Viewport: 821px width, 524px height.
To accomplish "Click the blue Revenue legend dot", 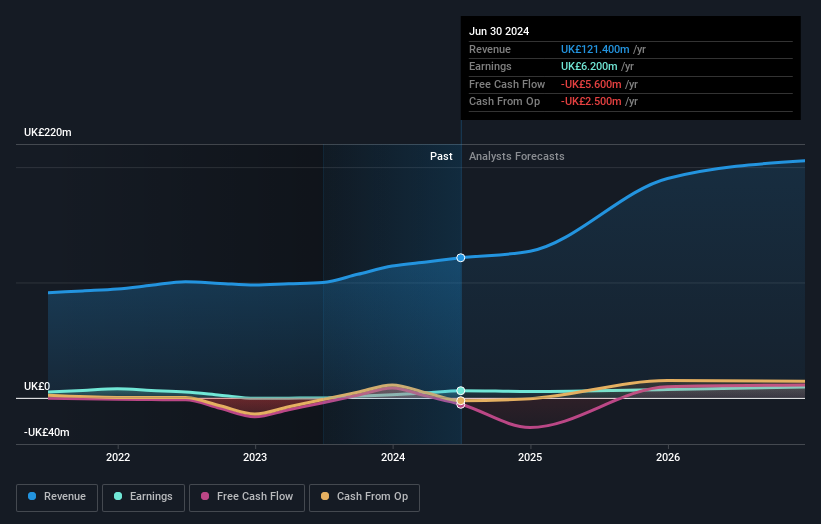I will [32, 496].
